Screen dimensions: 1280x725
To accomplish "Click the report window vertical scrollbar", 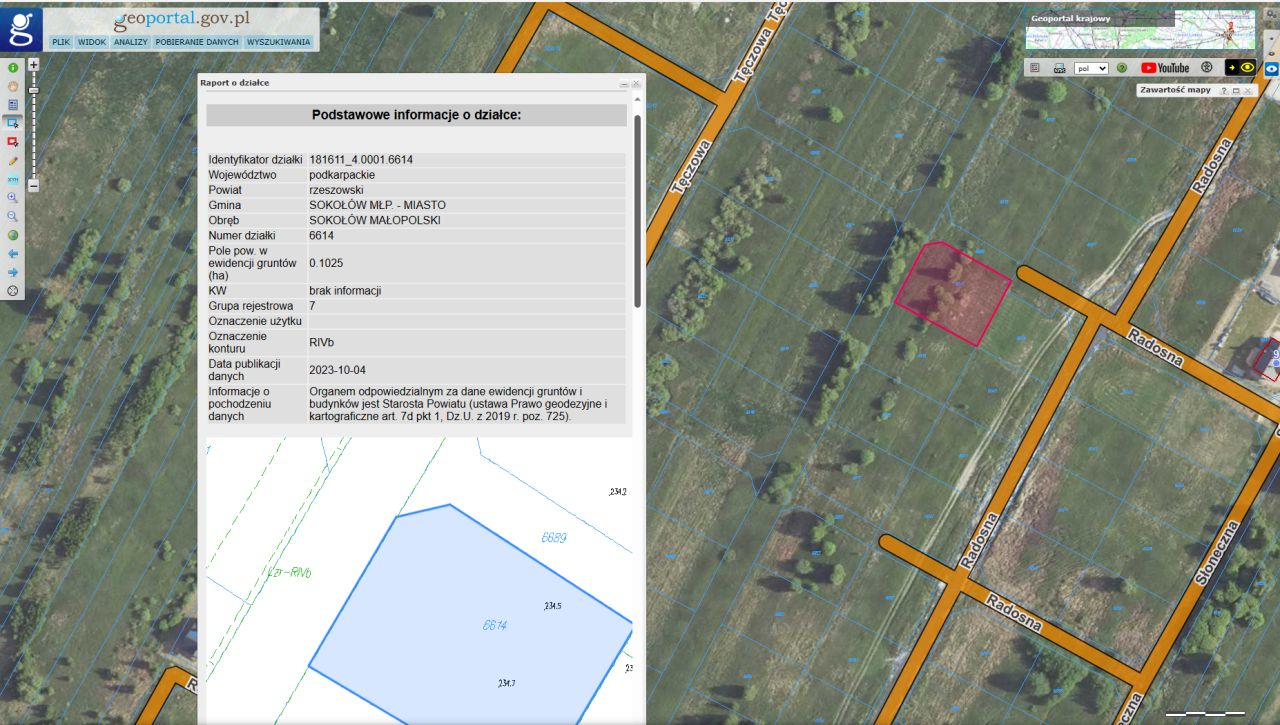I will click(637, 210).
